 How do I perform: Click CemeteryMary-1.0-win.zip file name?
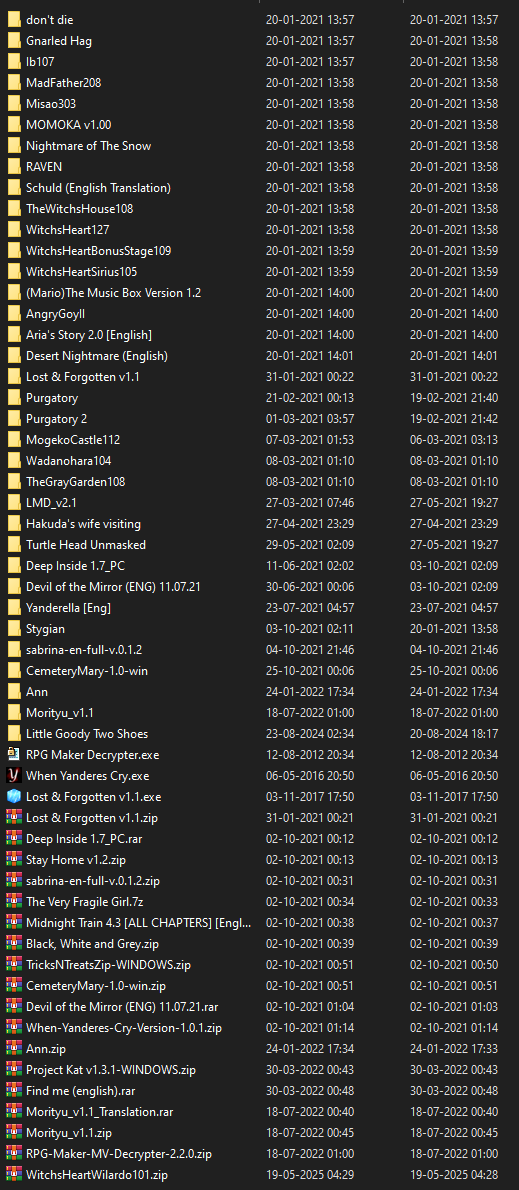click(96, 986)
